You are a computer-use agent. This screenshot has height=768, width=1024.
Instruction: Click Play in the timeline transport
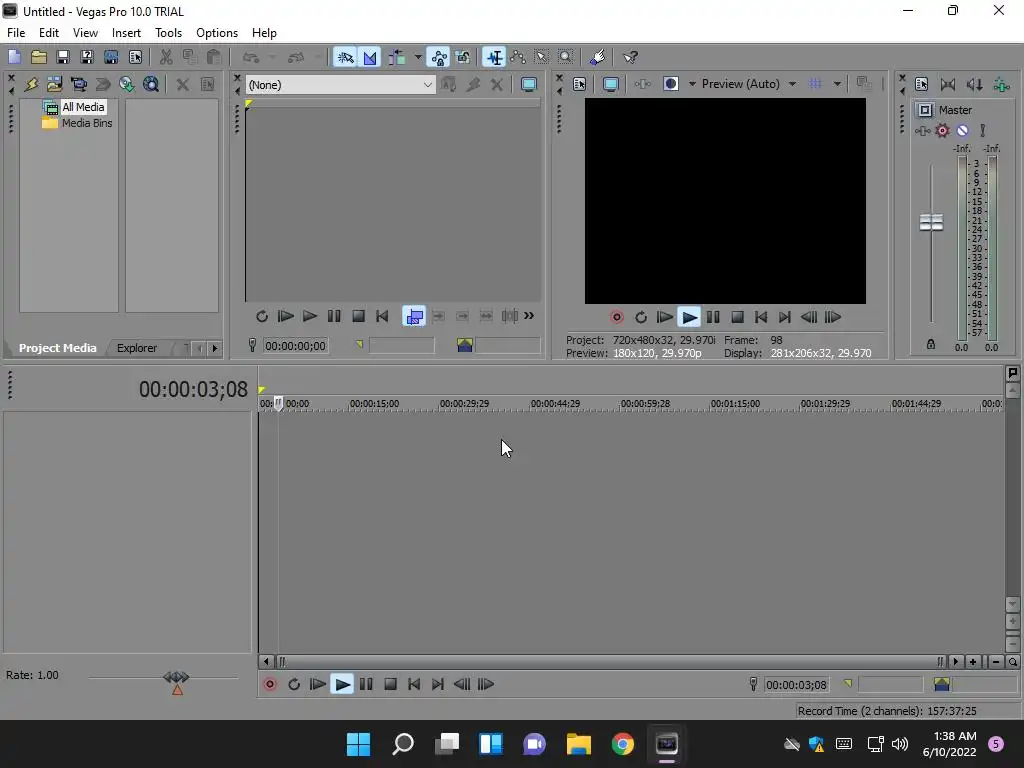pos(342,684)
